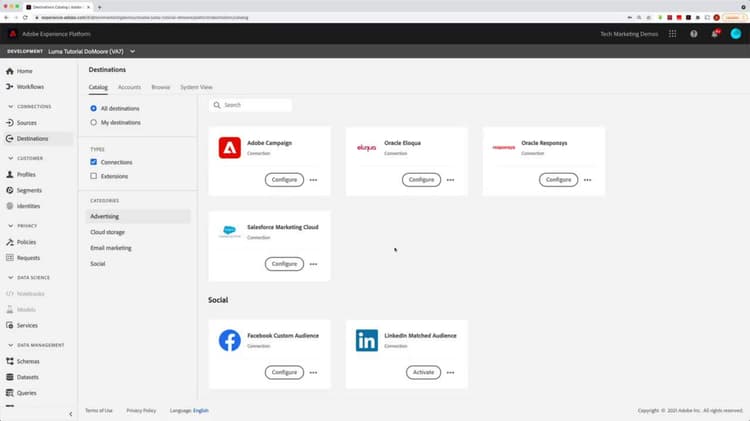Open more options for LinkedIn Matched Audience

[451, 373]
